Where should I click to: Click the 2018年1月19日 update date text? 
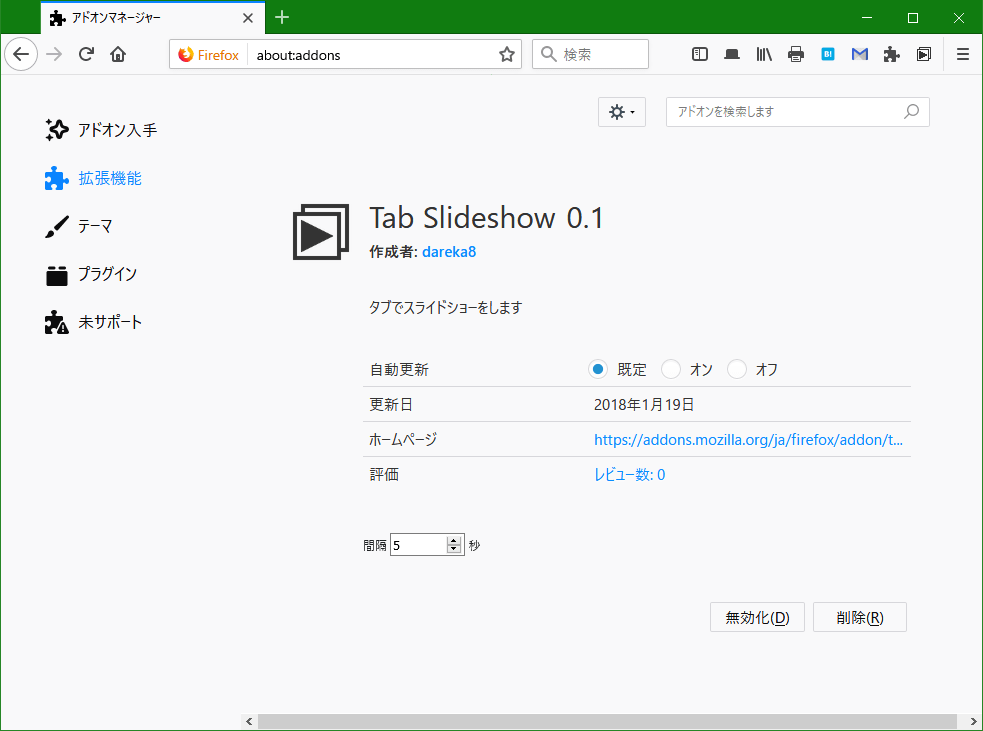[x=644, y=404]
